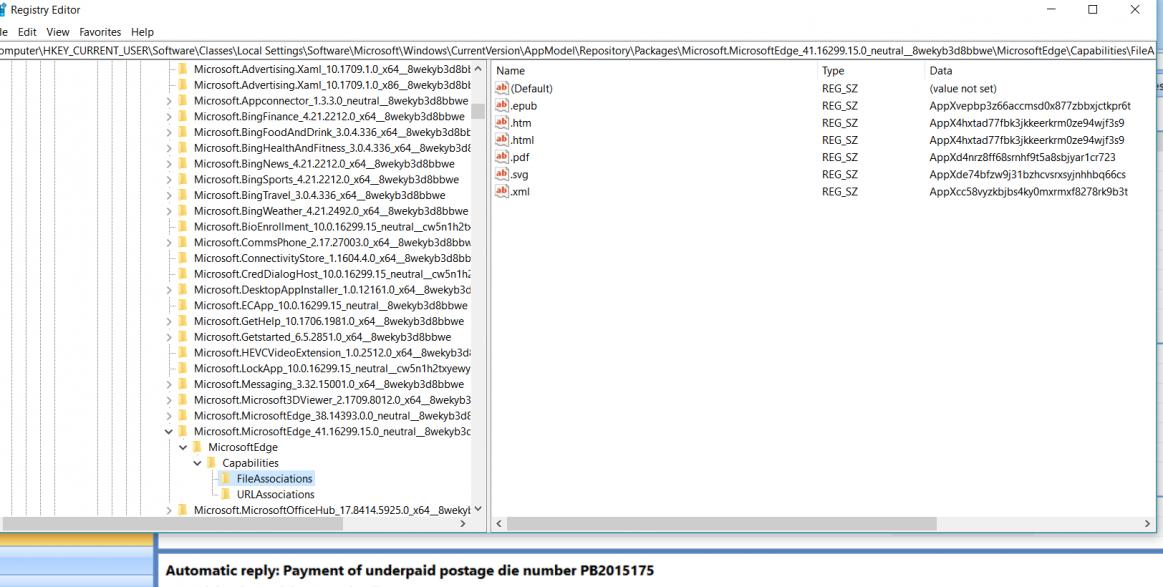The width and height of the screenshot is (1163, 587).
Task: Click the string value icon beside (Default)
Action: (x=502, y=88)
